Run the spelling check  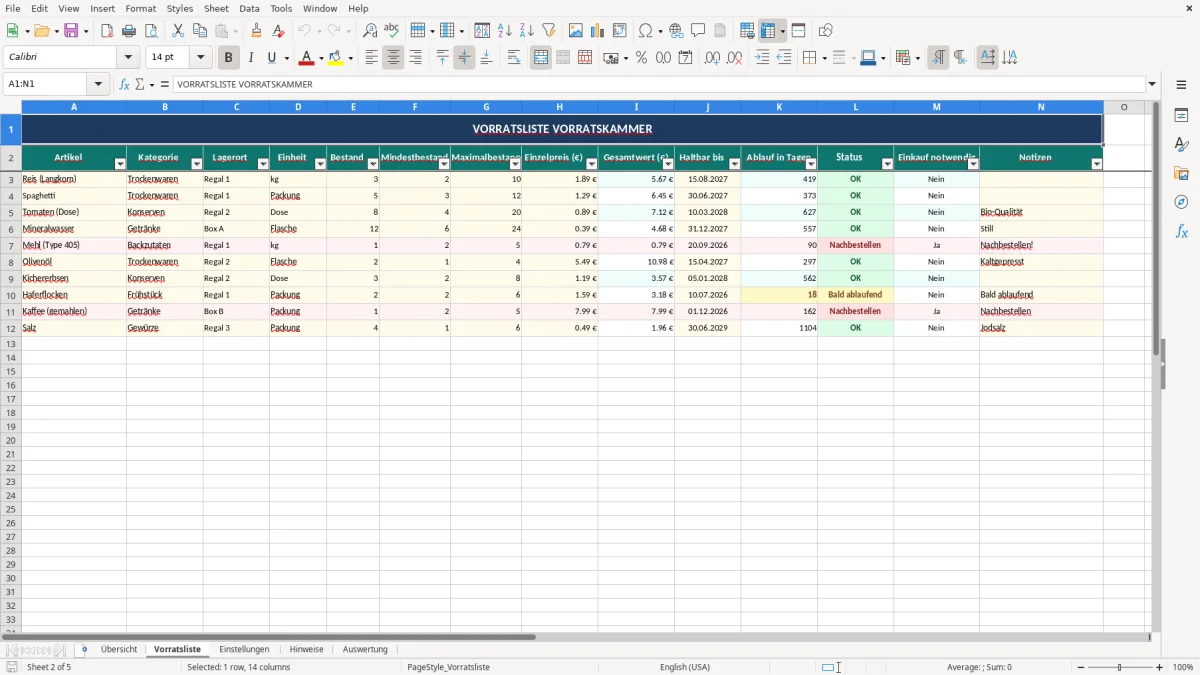pos(392,31)
